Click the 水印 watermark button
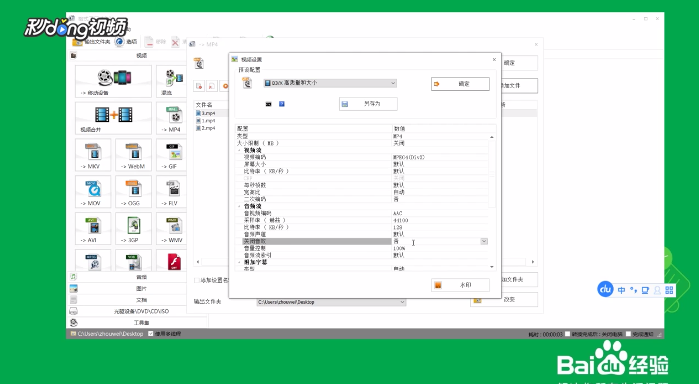Screen dimensions: 699x384 [460, 285]
